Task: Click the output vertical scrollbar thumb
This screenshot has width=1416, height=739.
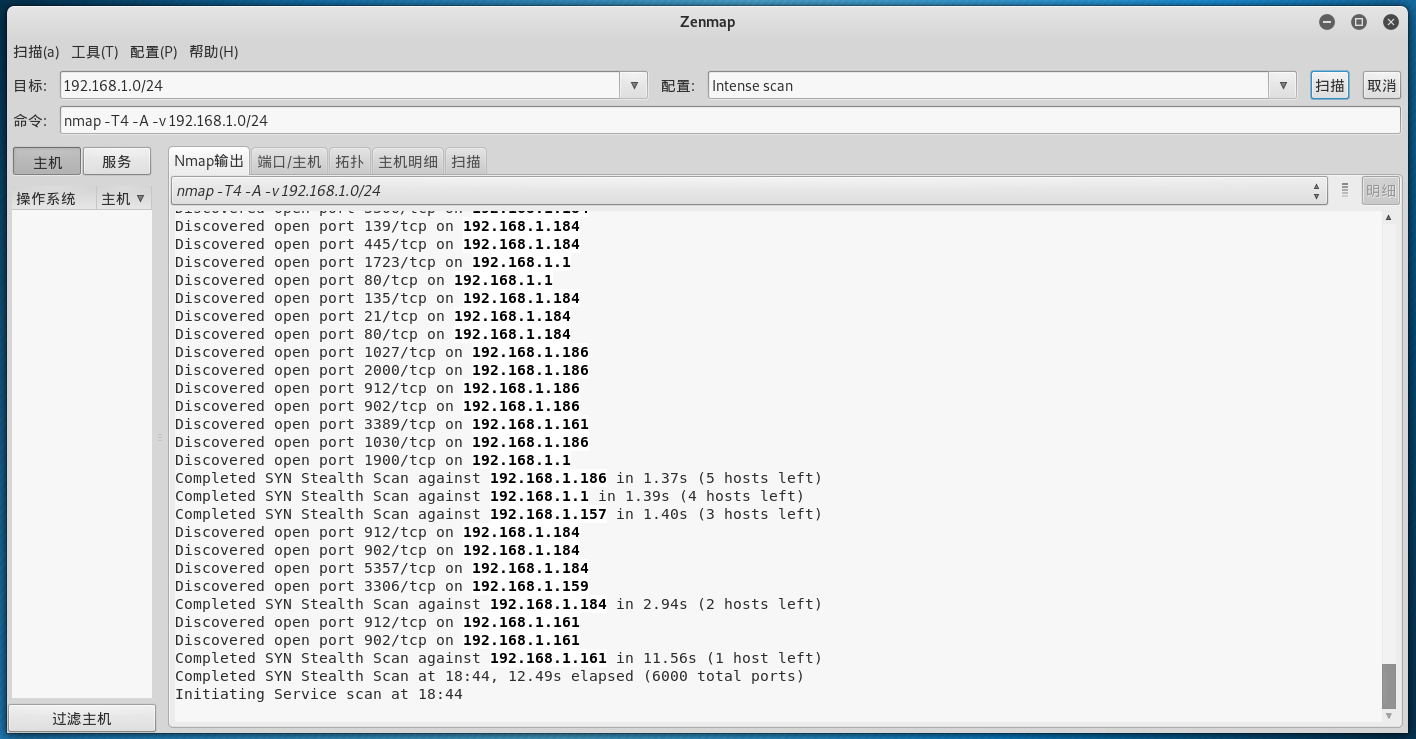Action: [1389, 685]
